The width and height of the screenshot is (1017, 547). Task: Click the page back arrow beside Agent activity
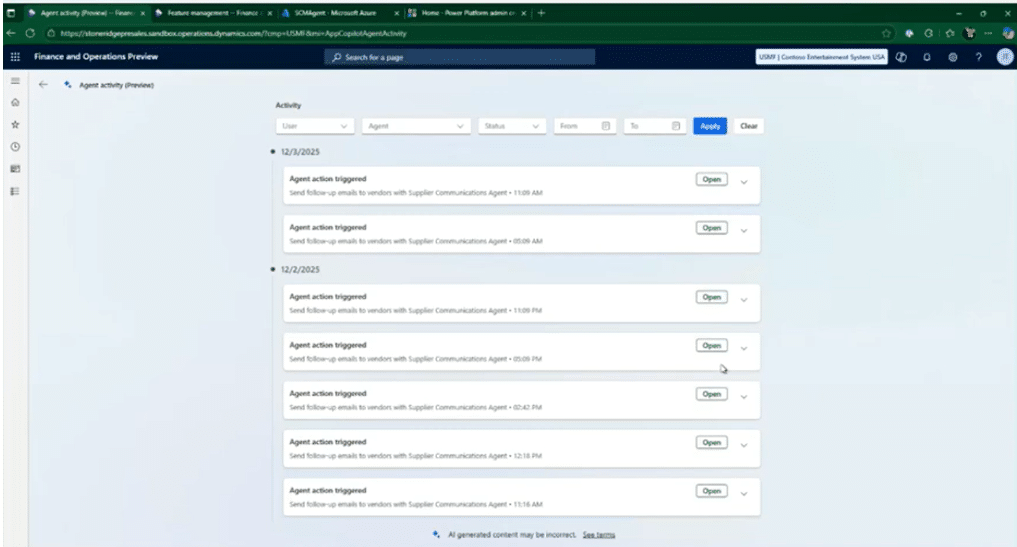click(x=43, y=84)
